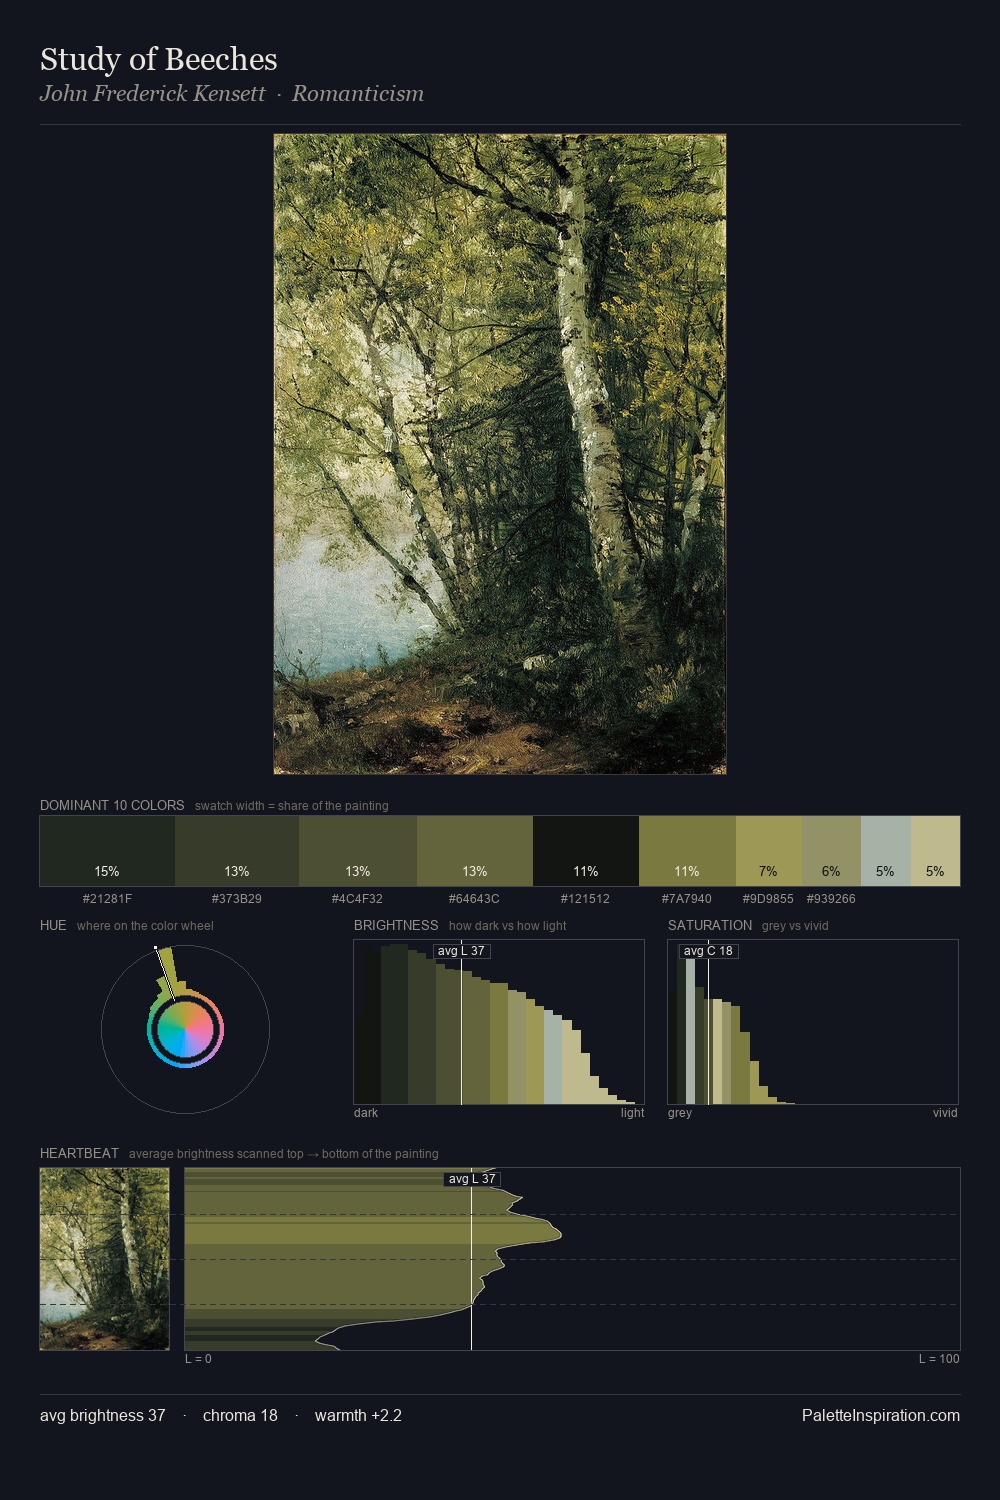Image resolution: width=1000 pixels, height=1500 pixels.
Task: Open the PaletteInspiration.com link
Action: (881, 1415)
